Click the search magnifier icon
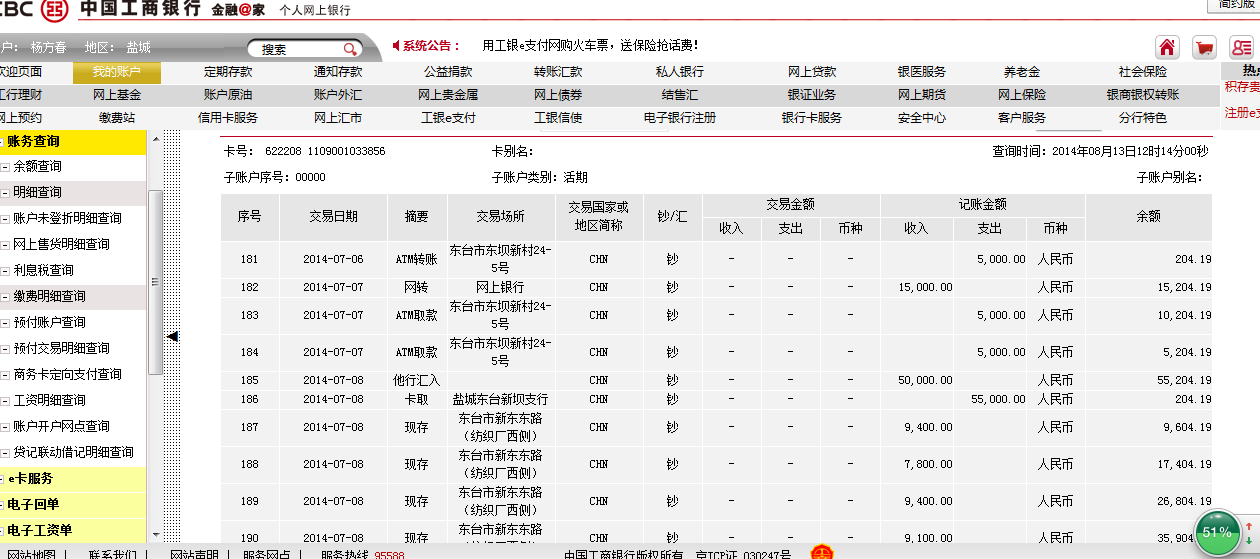Viewport: 1260px width, 559px height. click(x=350, y=49)
